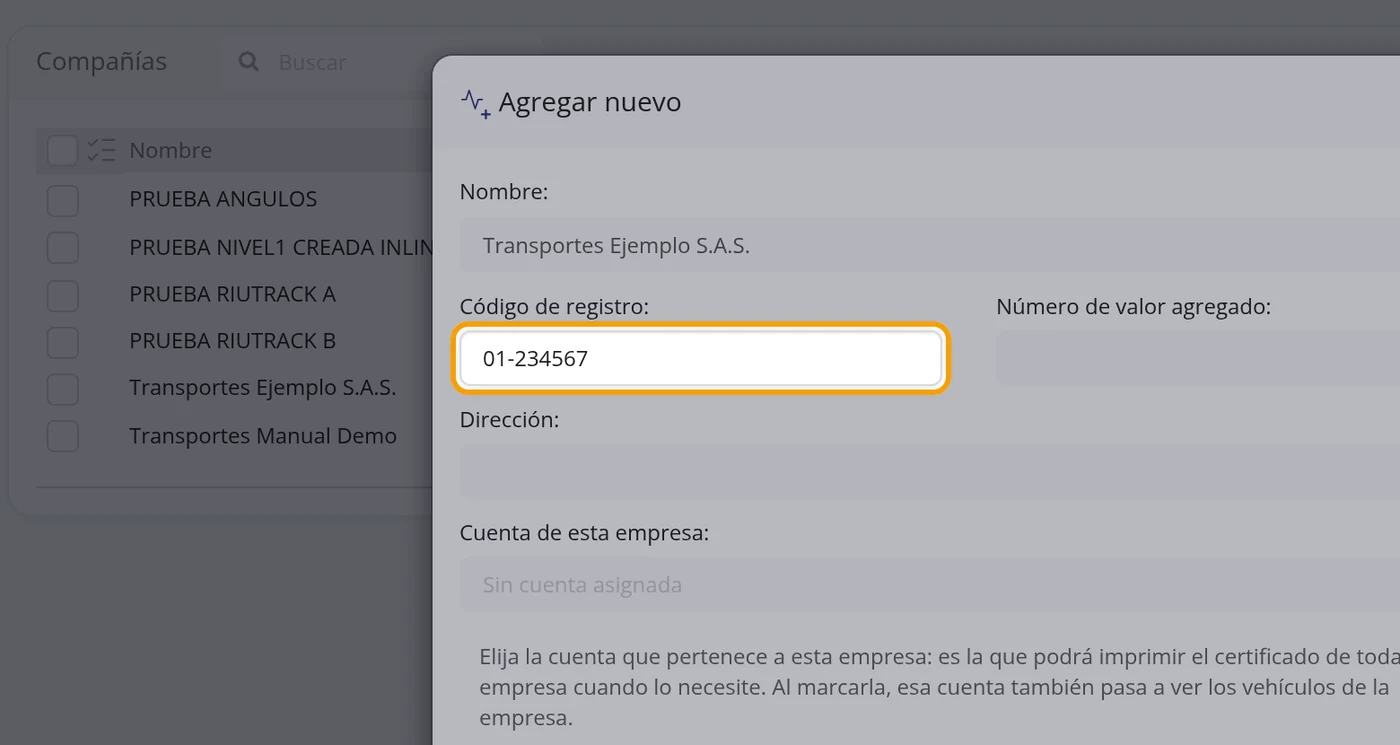Image resolution: width=1400 pixels, height=745 pixels.
Task: Click the search magnifier icon in Compañías
Action: click(249, 62)
